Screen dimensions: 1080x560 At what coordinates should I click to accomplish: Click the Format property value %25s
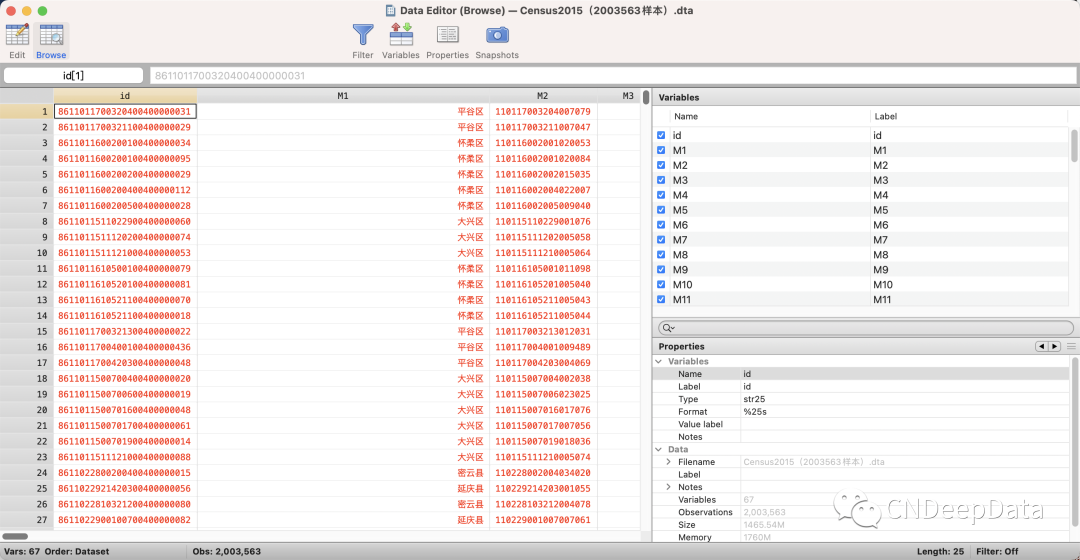755,411
